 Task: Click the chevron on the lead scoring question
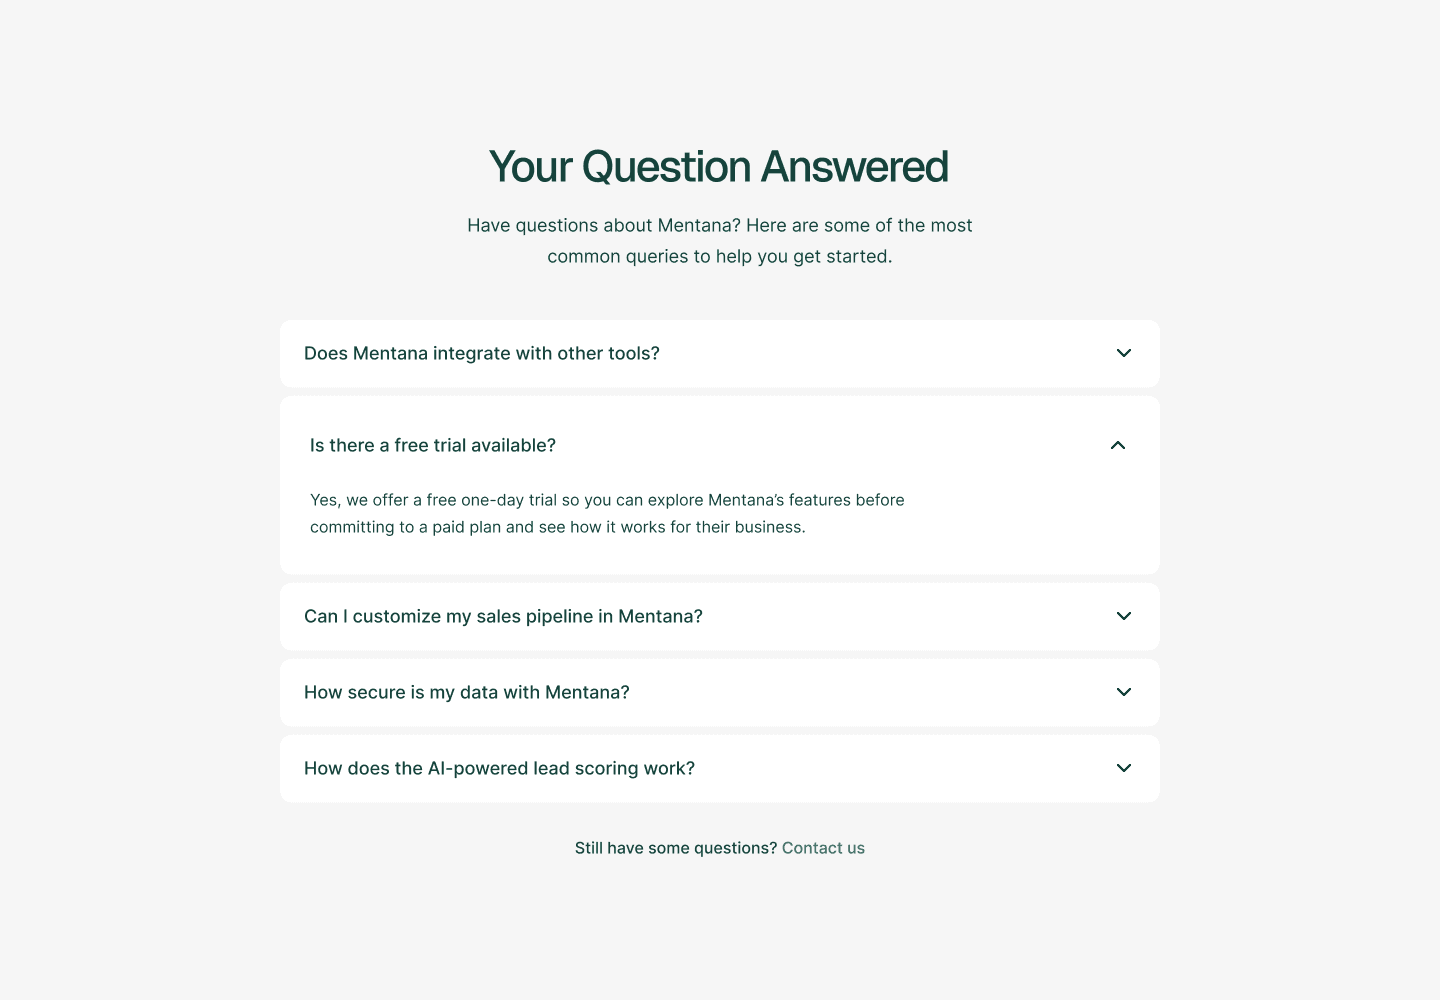pos(1123,768)
